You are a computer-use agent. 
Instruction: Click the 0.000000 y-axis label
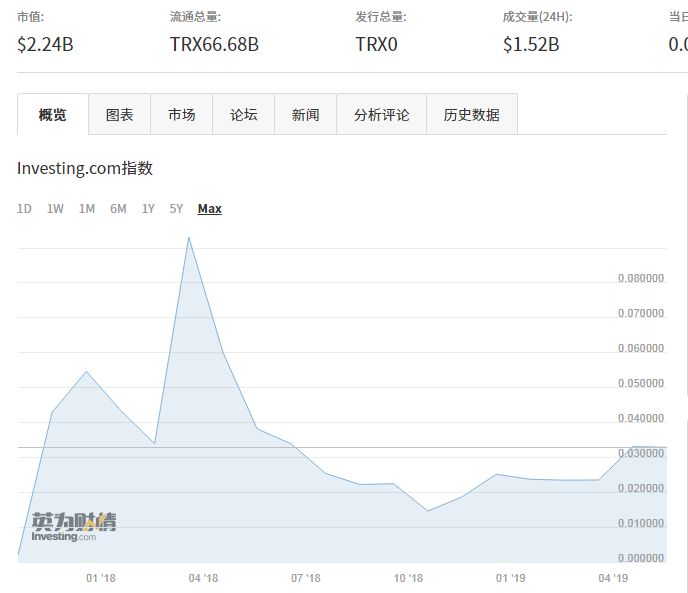pyautogui.click(x=641, y=558)
